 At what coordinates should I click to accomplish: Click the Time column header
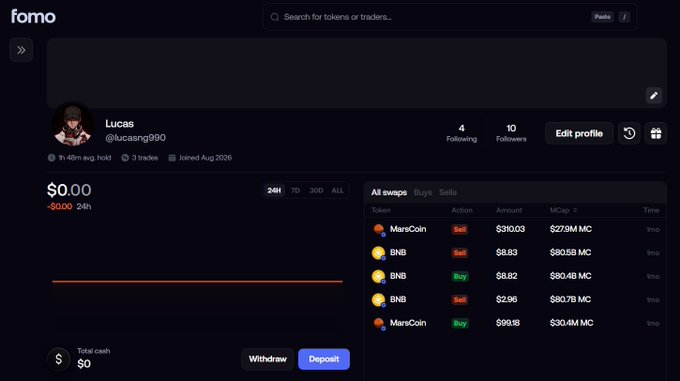click(x=651, y=210)
